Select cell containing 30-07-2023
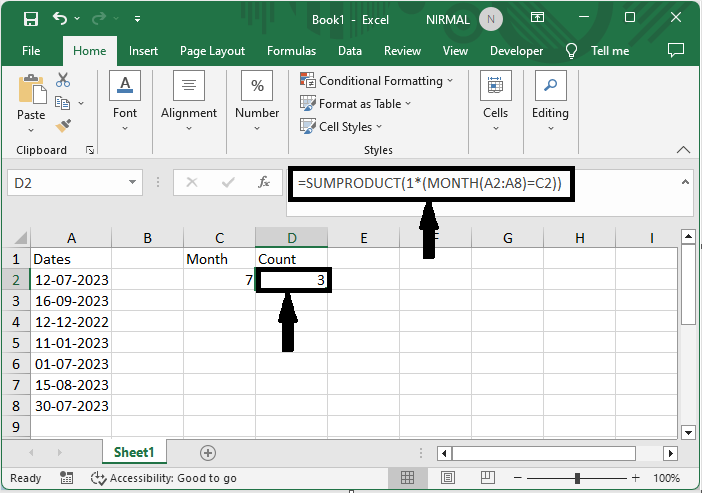This screenshot has width=702, height=493. 71,406
